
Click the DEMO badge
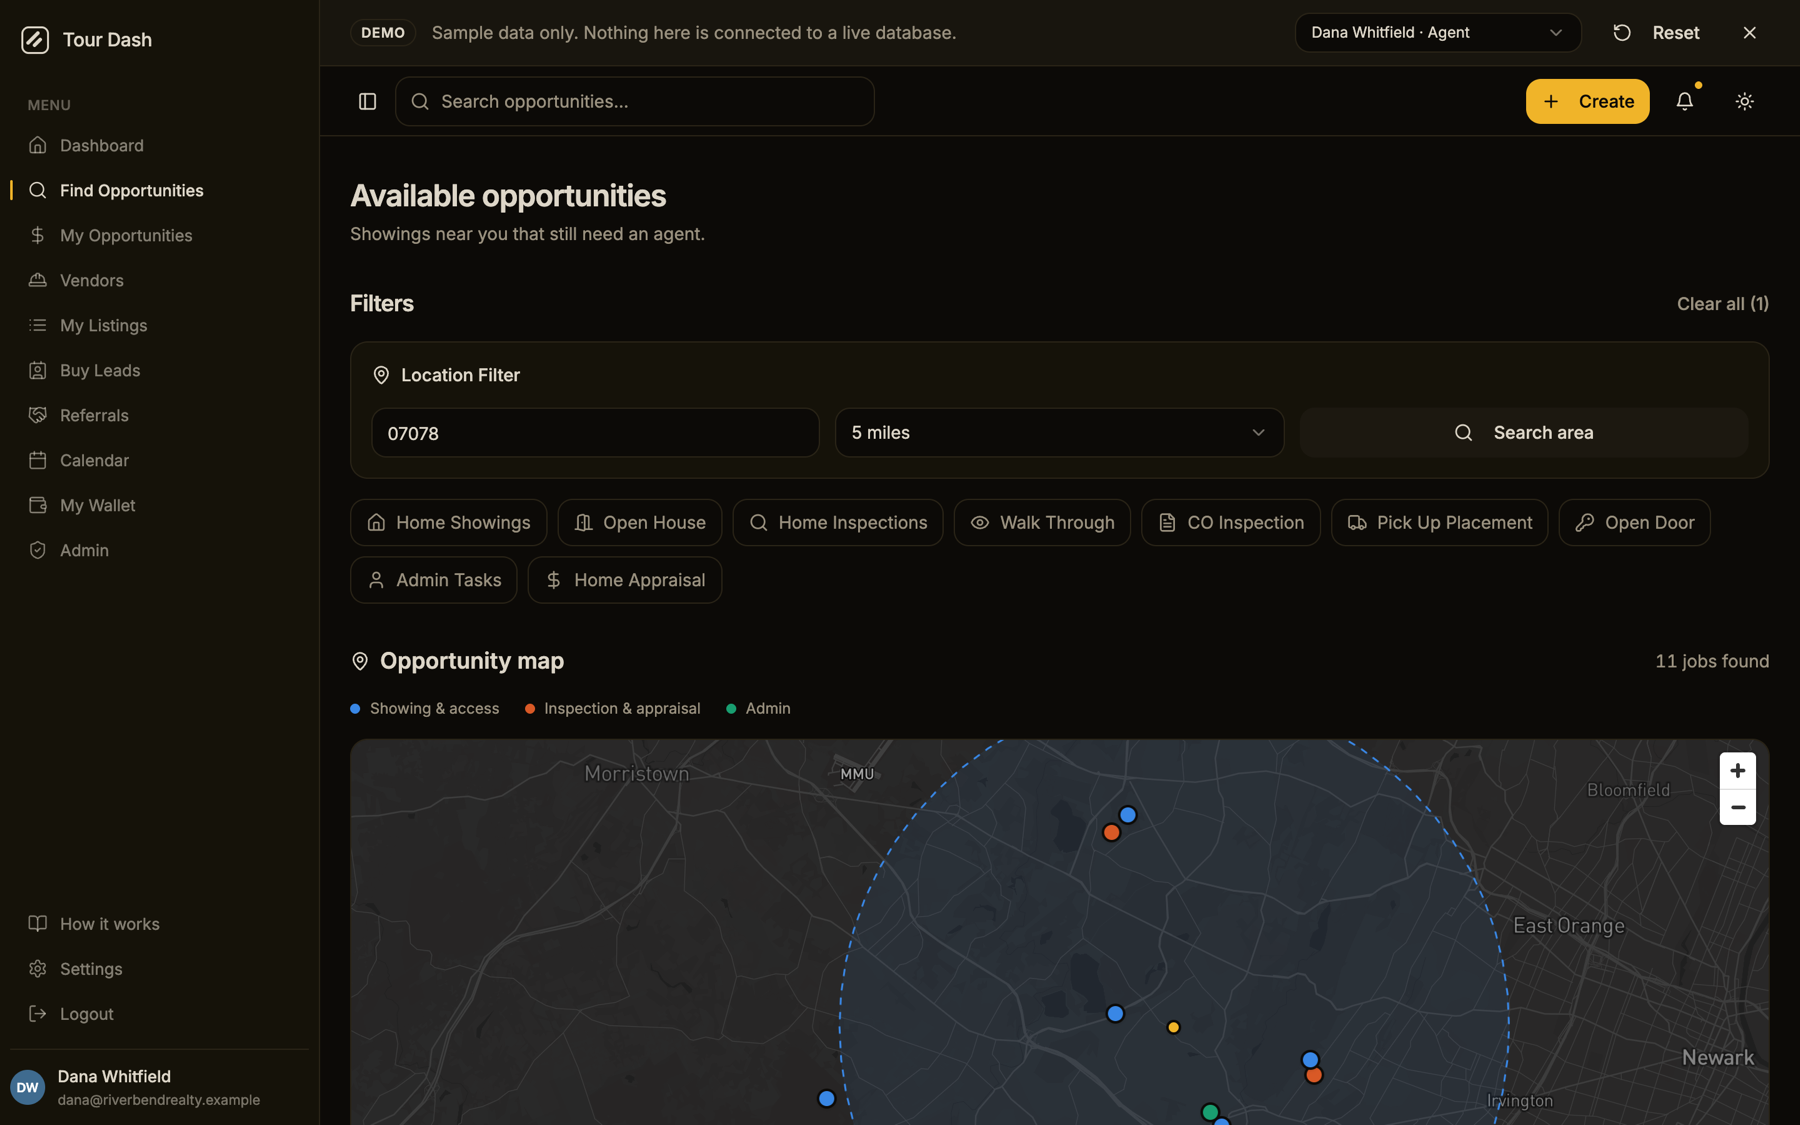click(x=383, y=33)
